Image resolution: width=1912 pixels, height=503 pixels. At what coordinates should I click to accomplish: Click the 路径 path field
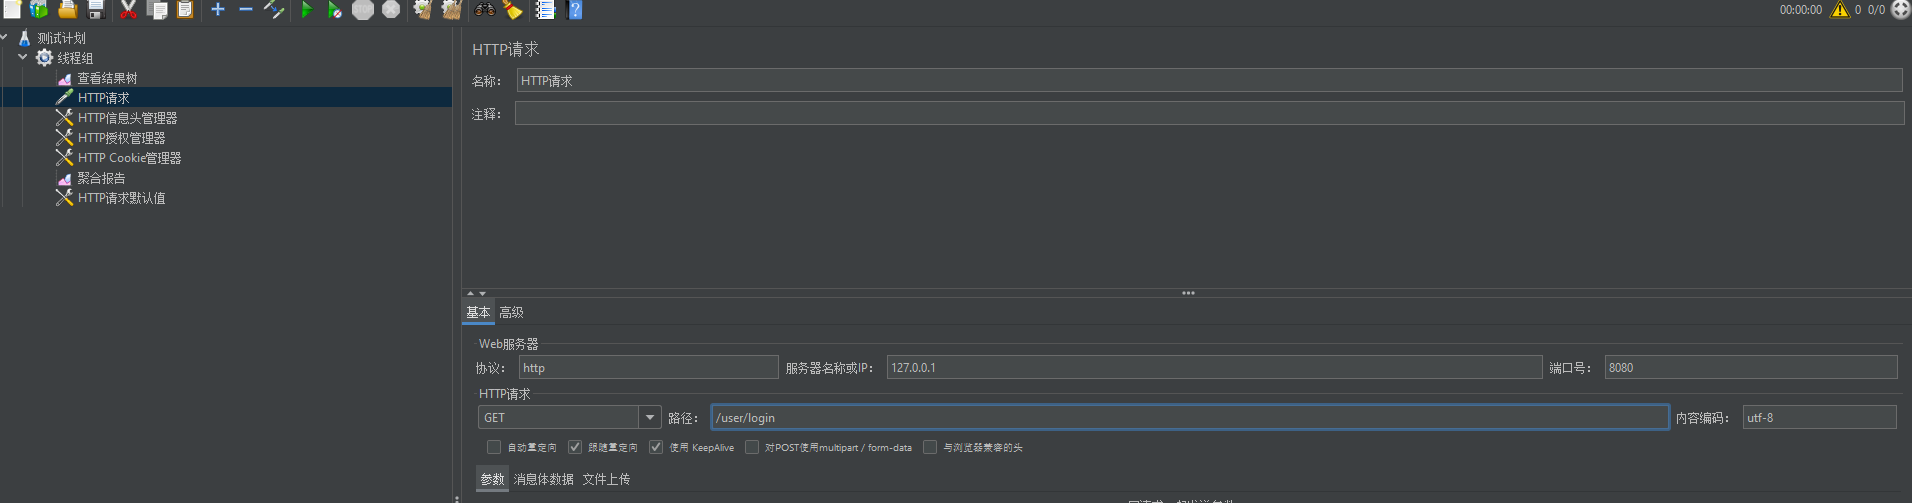(x=1190, y=417)
